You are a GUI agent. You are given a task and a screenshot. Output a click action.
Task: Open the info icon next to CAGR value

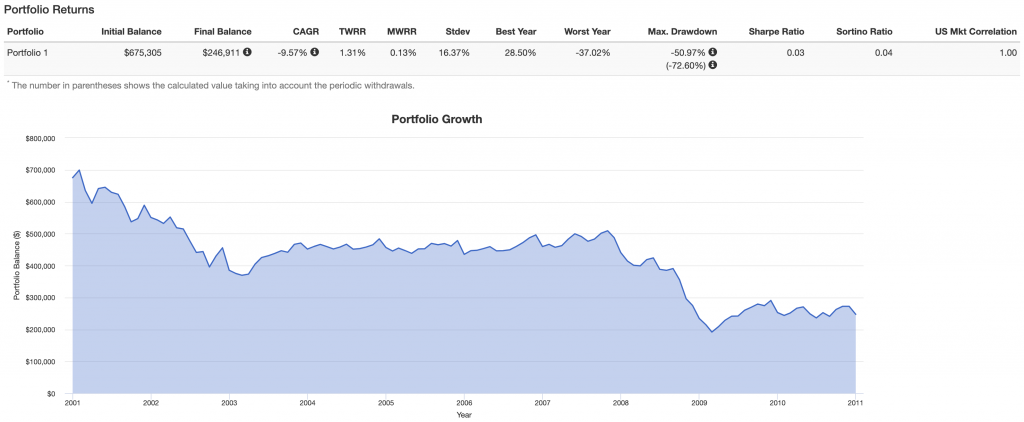pos(315,52)
